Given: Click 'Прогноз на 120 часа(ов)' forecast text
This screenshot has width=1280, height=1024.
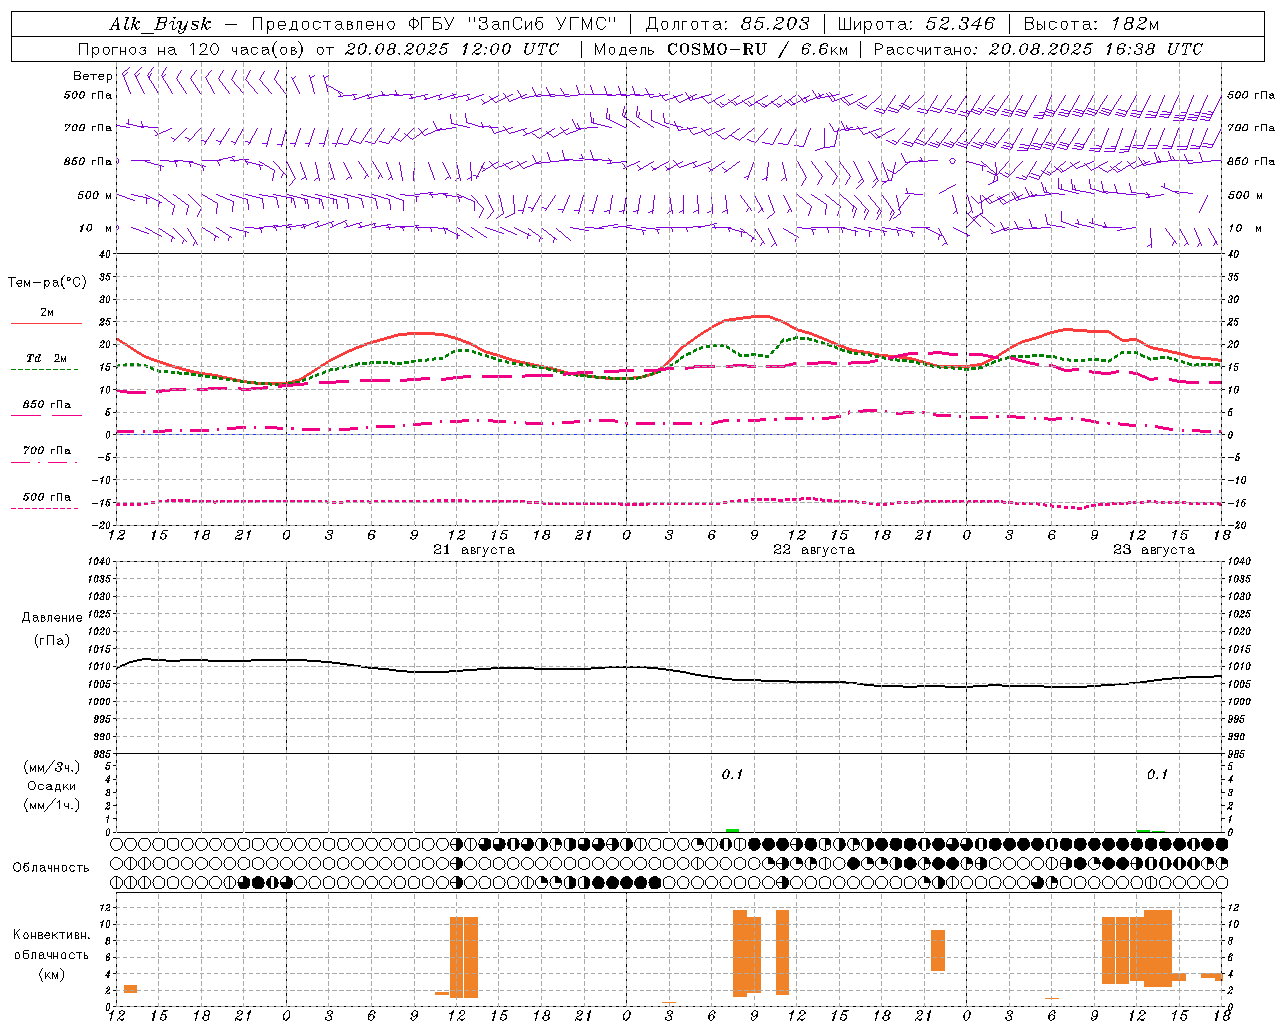Looking at the screenshot, I should pos(192,49).
